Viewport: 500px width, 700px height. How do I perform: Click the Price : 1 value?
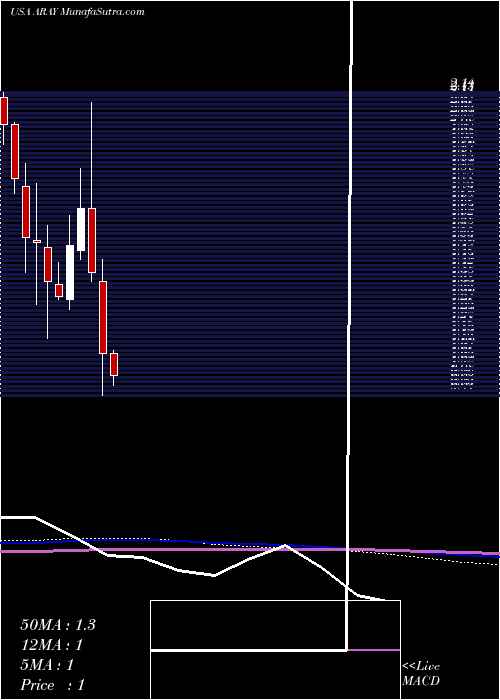[x=53, y=685]
